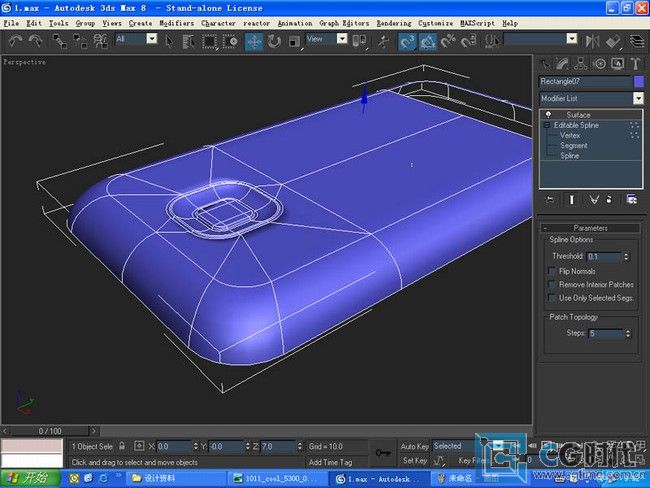Screen dimensions: 650x488
Task: Open the Layer Manager icon
Action: [638, 41]
